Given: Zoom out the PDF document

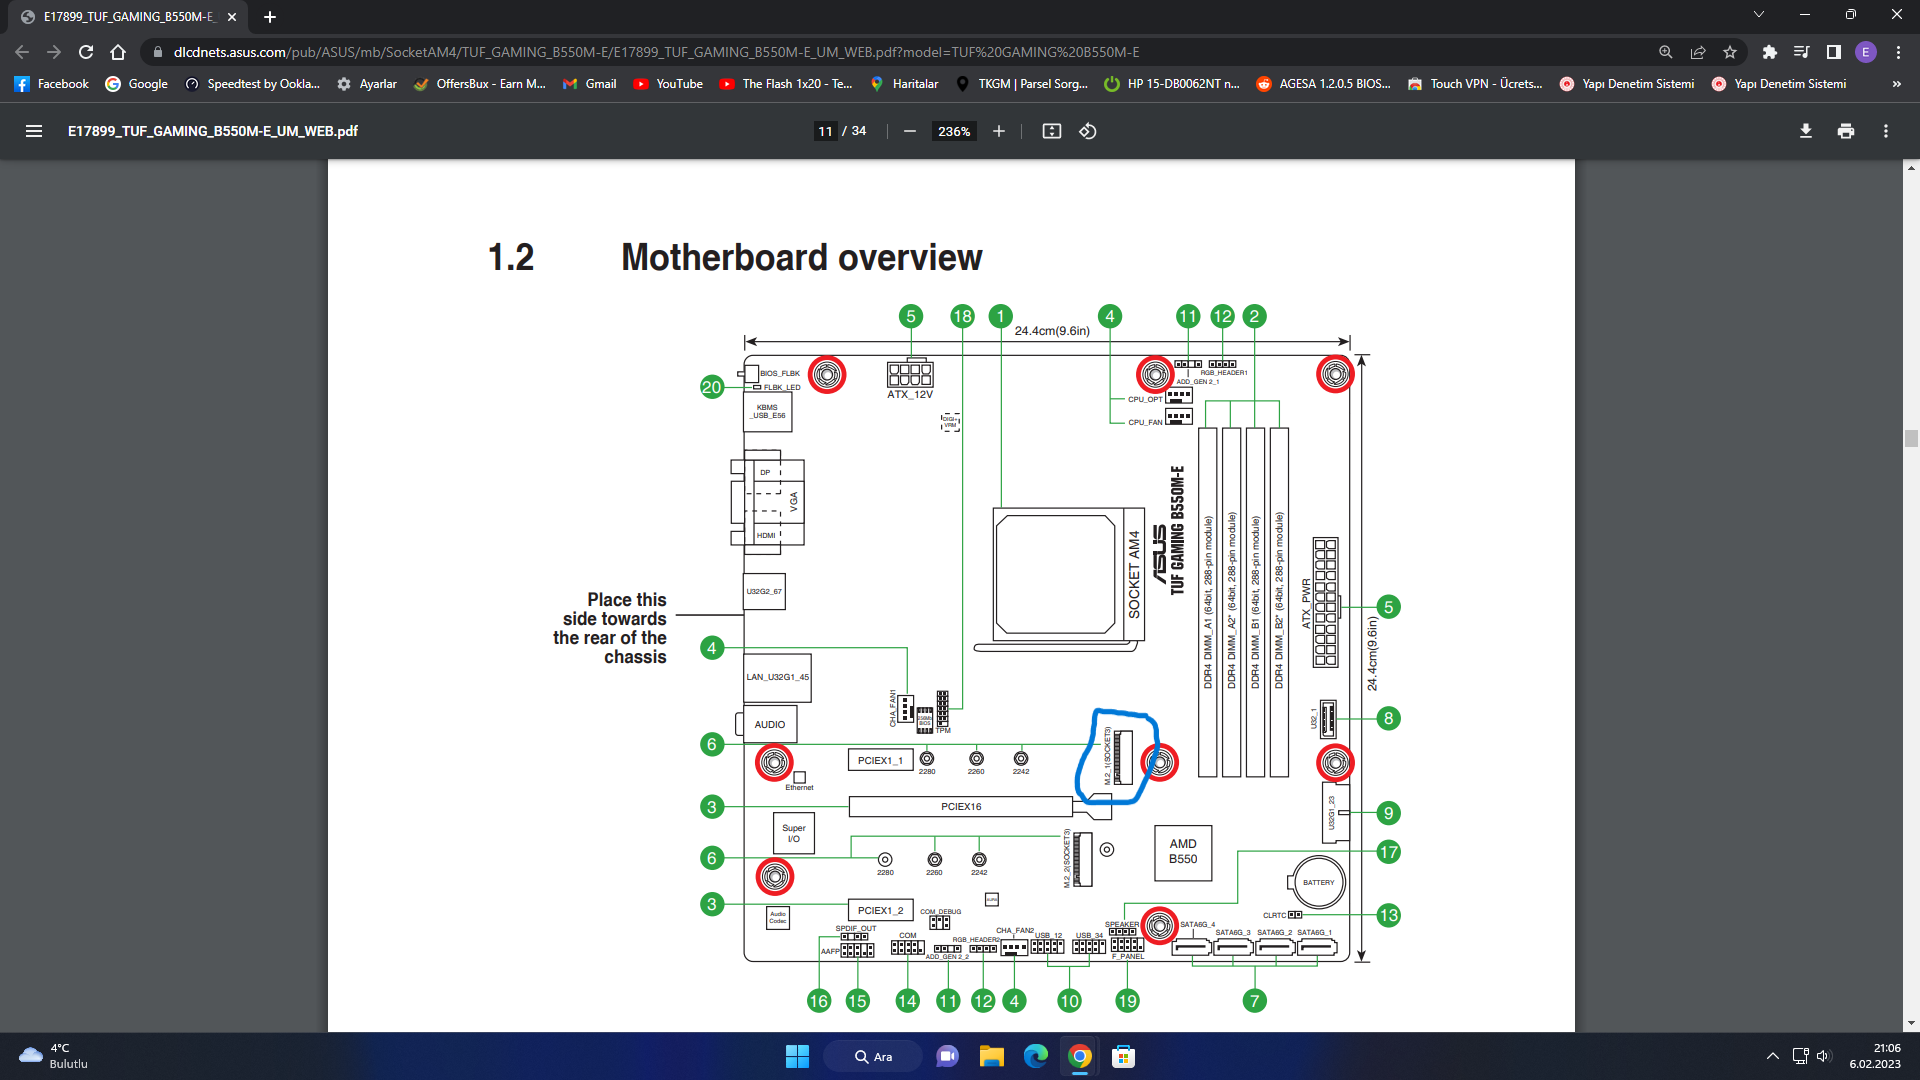Looking at the screenshot, I should (x=910, y=131).
